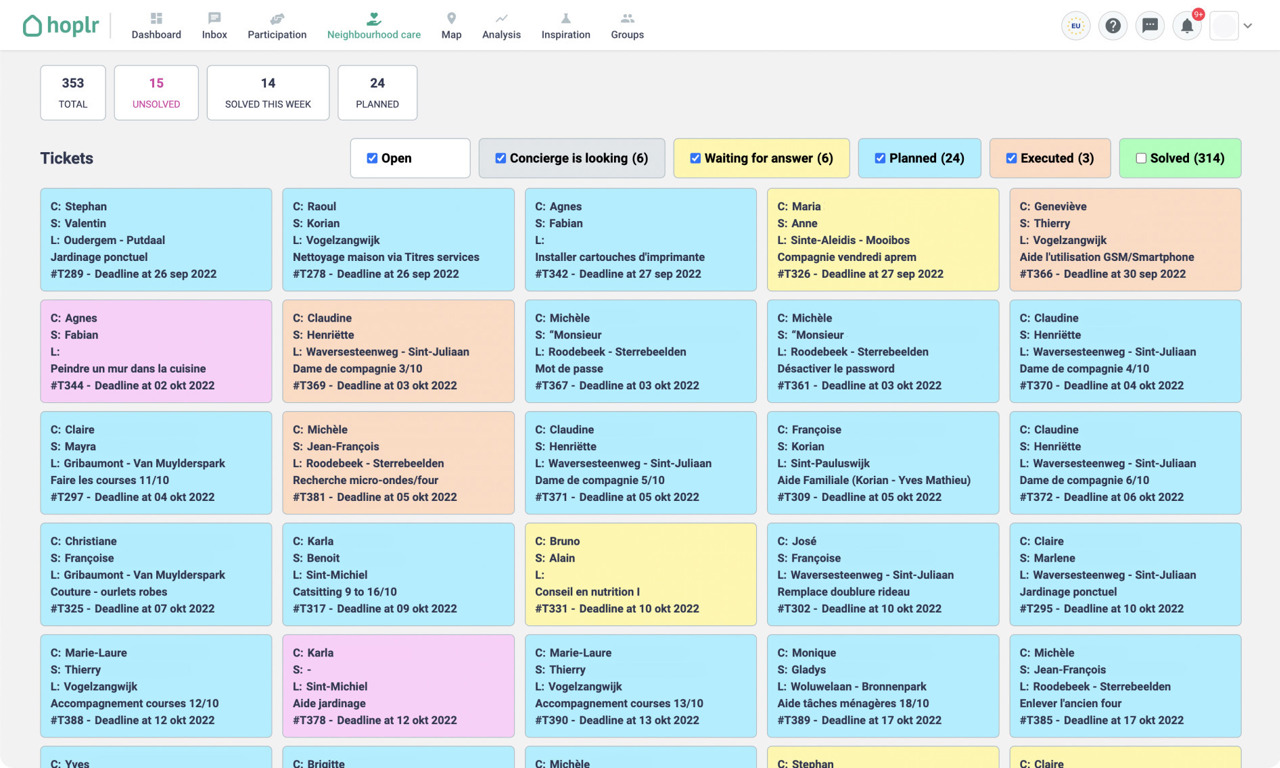Open ticket #T295 Jardinage ponctuel
The width and height of the screenshot is (1280, 768).
click(x=1126, y=574)
